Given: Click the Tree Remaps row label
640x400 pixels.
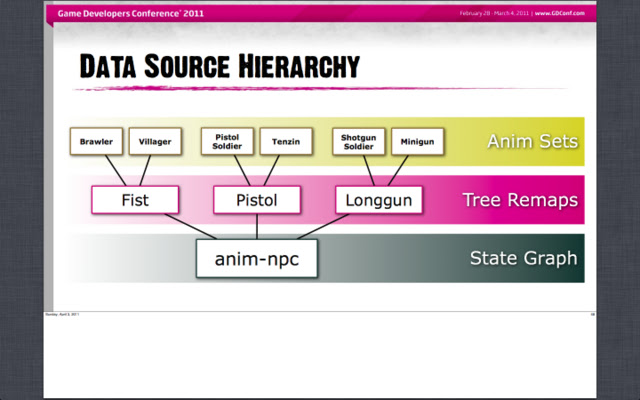Looking at the screenshot, I should tap(520, 200).
